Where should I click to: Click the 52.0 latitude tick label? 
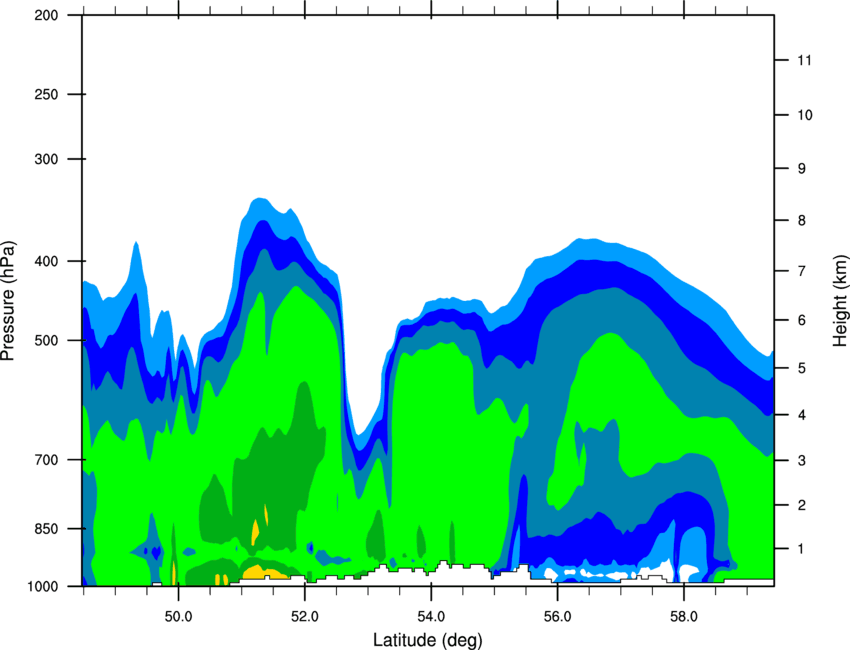point(305,616)
